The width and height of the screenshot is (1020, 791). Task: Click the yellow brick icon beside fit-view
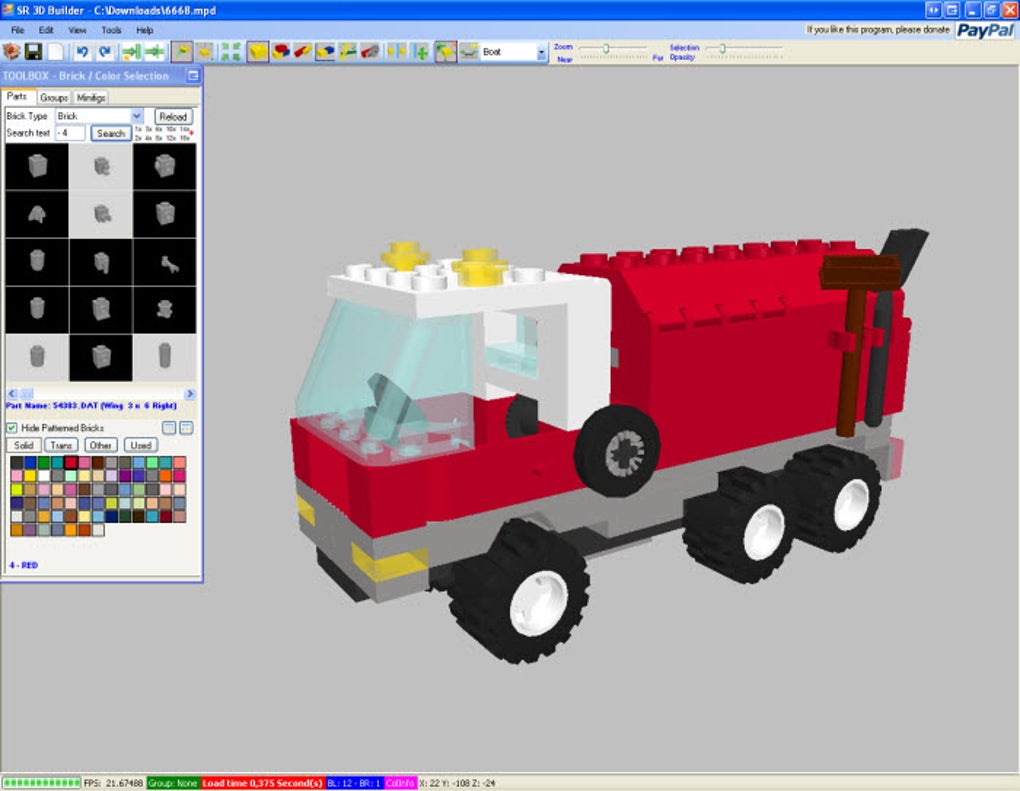[x=206, y=52]
